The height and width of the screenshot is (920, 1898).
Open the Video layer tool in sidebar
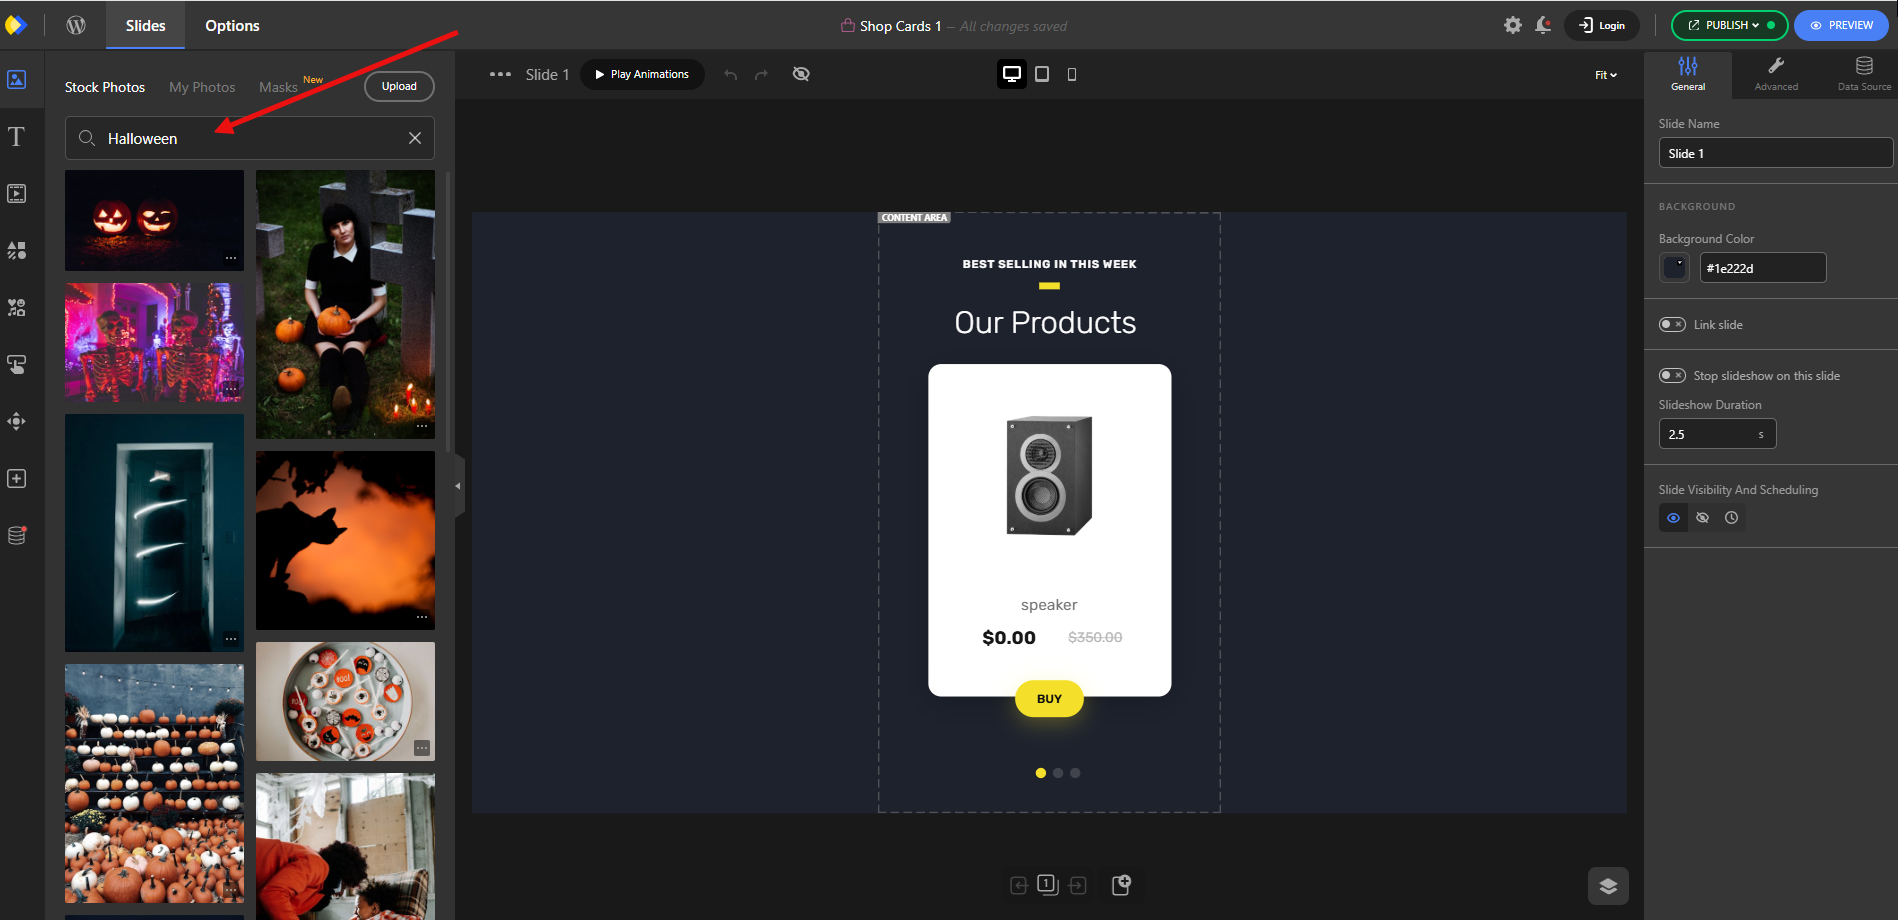[17, 193]
